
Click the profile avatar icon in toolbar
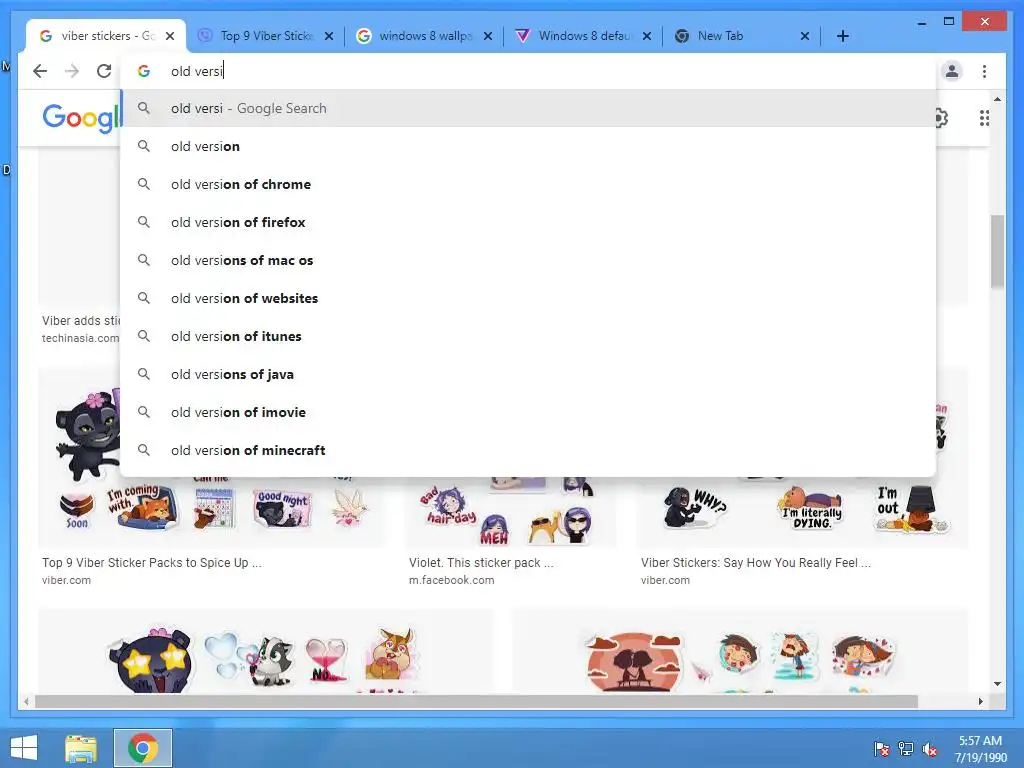point(952,71)
